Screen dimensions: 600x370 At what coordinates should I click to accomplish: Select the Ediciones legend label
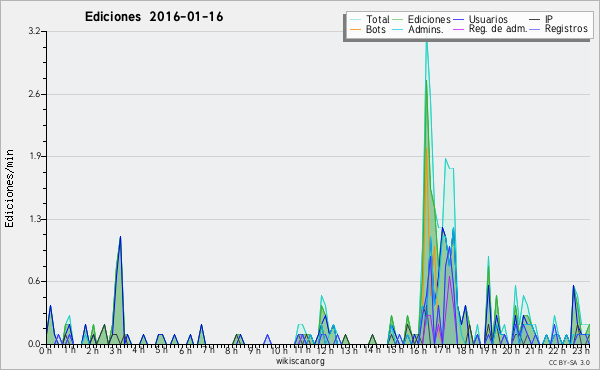(429, 19)
